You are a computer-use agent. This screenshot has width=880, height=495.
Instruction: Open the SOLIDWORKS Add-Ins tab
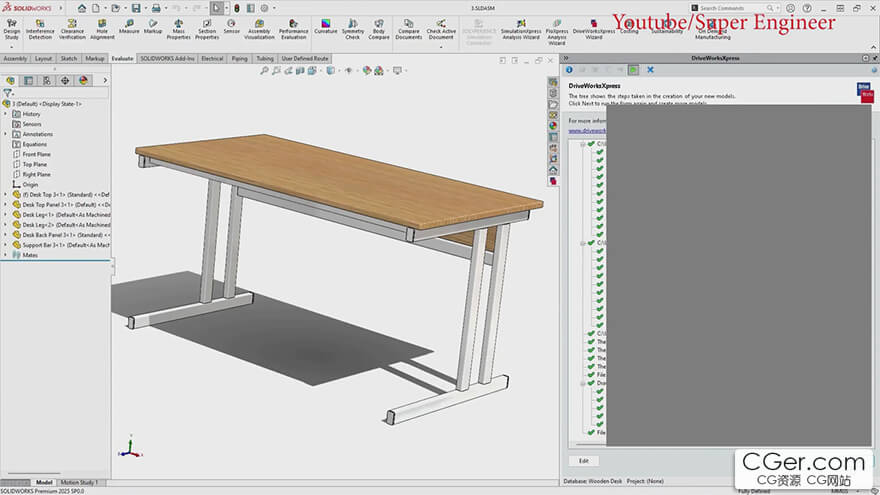(168, 59)
